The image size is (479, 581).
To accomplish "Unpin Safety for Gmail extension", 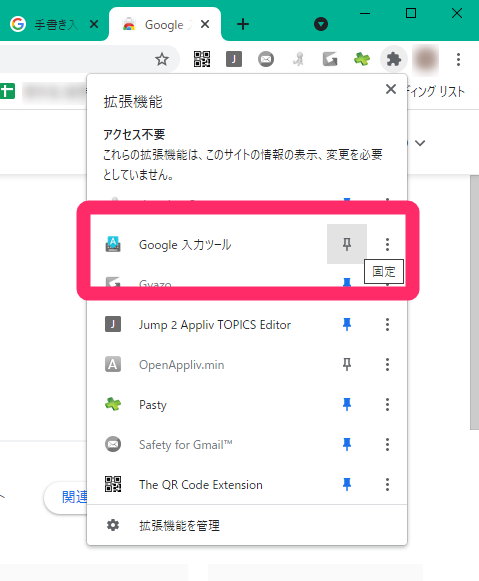I will tap(347, 445).
